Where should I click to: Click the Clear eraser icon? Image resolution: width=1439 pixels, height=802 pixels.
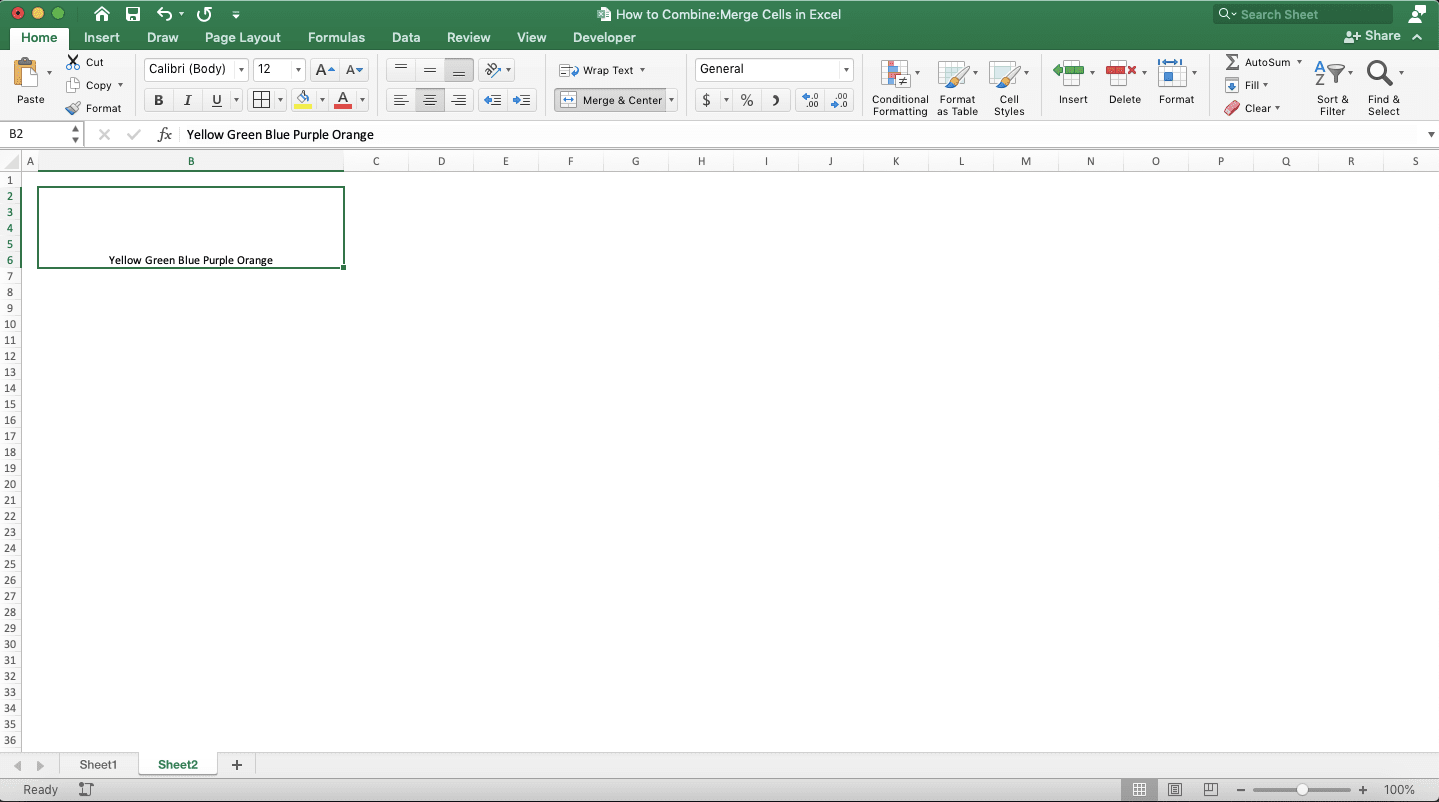coord(1232,108)
